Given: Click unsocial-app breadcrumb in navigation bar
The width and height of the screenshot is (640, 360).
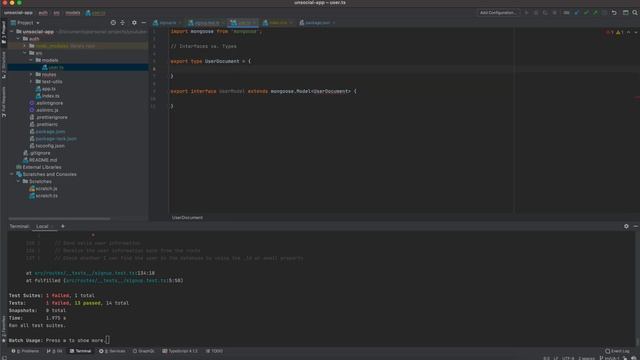Looking at the screenshot, I should [18, 13].
